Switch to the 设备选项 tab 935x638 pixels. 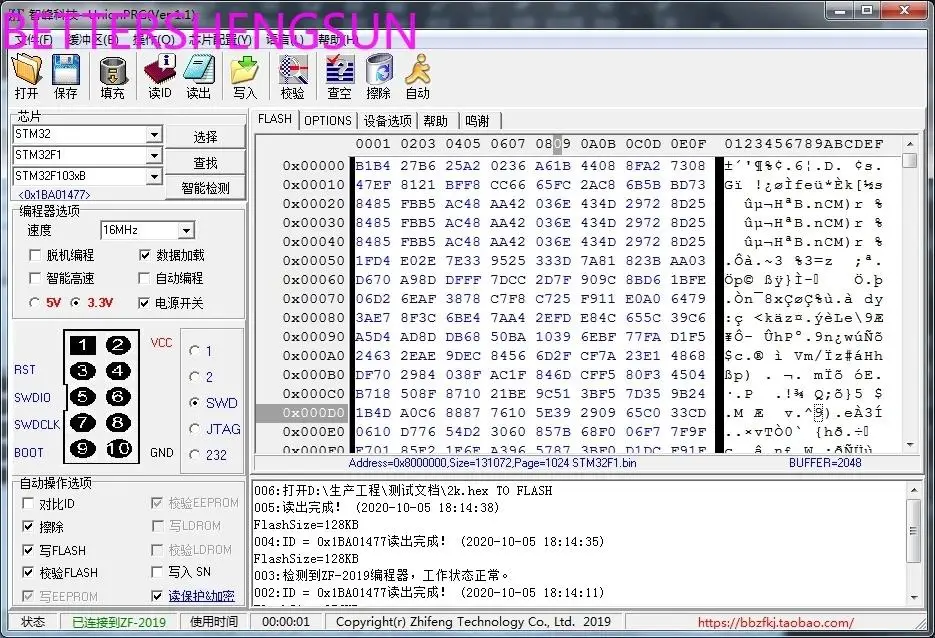(388, 120)
